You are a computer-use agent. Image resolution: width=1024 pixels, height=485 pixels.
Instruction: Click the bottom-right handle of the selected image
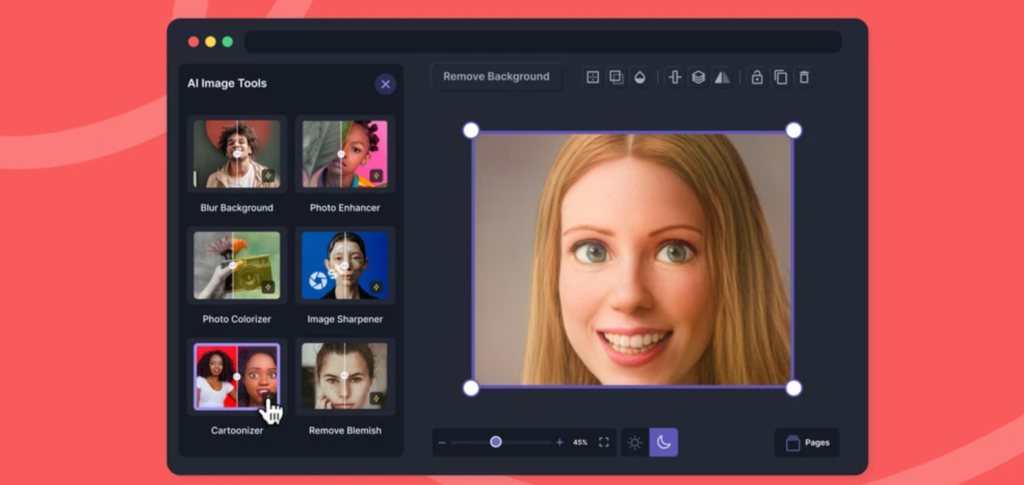(793, 388)
